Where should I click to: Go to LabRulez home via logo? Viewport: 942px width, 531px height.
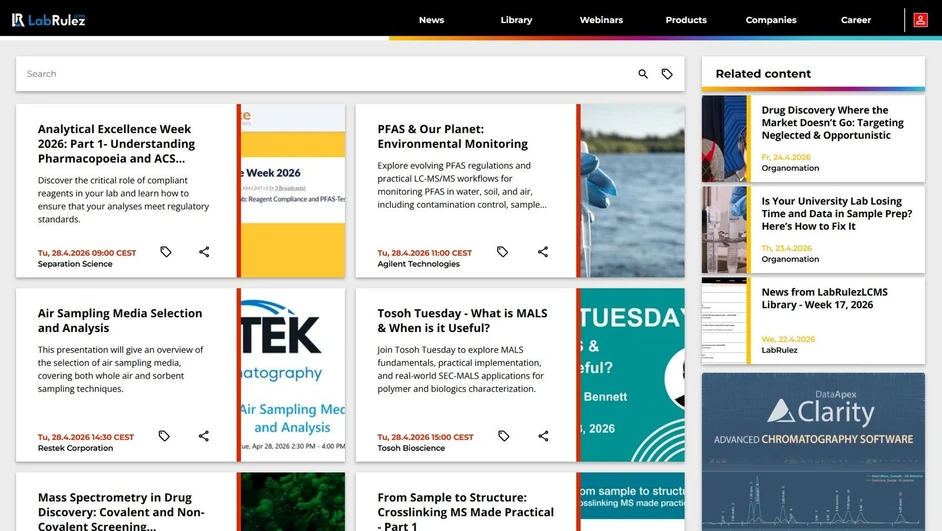pyautogui.click(x=48, y=20)
